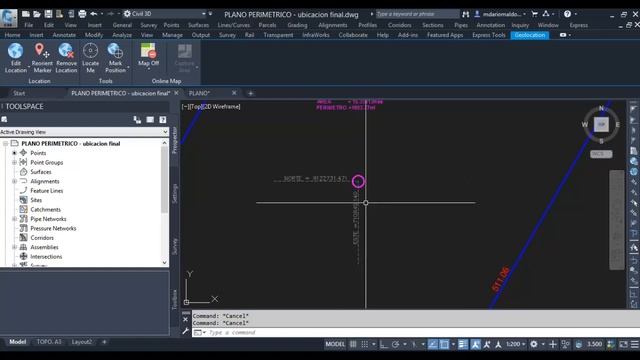Switch to the TOPO. A3 layout tab

tap(49, 342)
